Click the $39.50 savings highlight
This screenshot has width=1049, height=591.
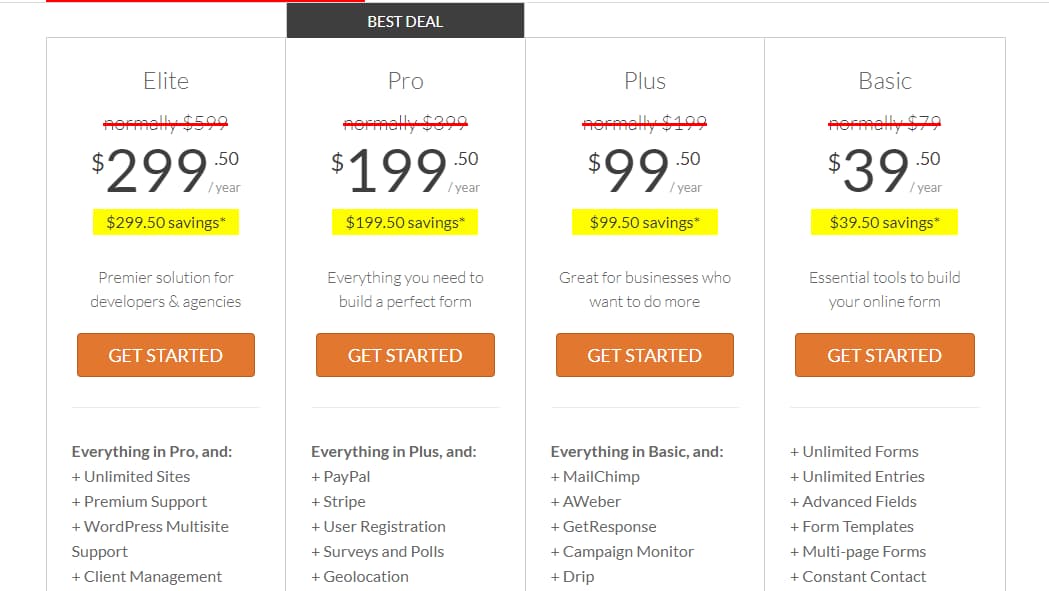coord(884,221)
